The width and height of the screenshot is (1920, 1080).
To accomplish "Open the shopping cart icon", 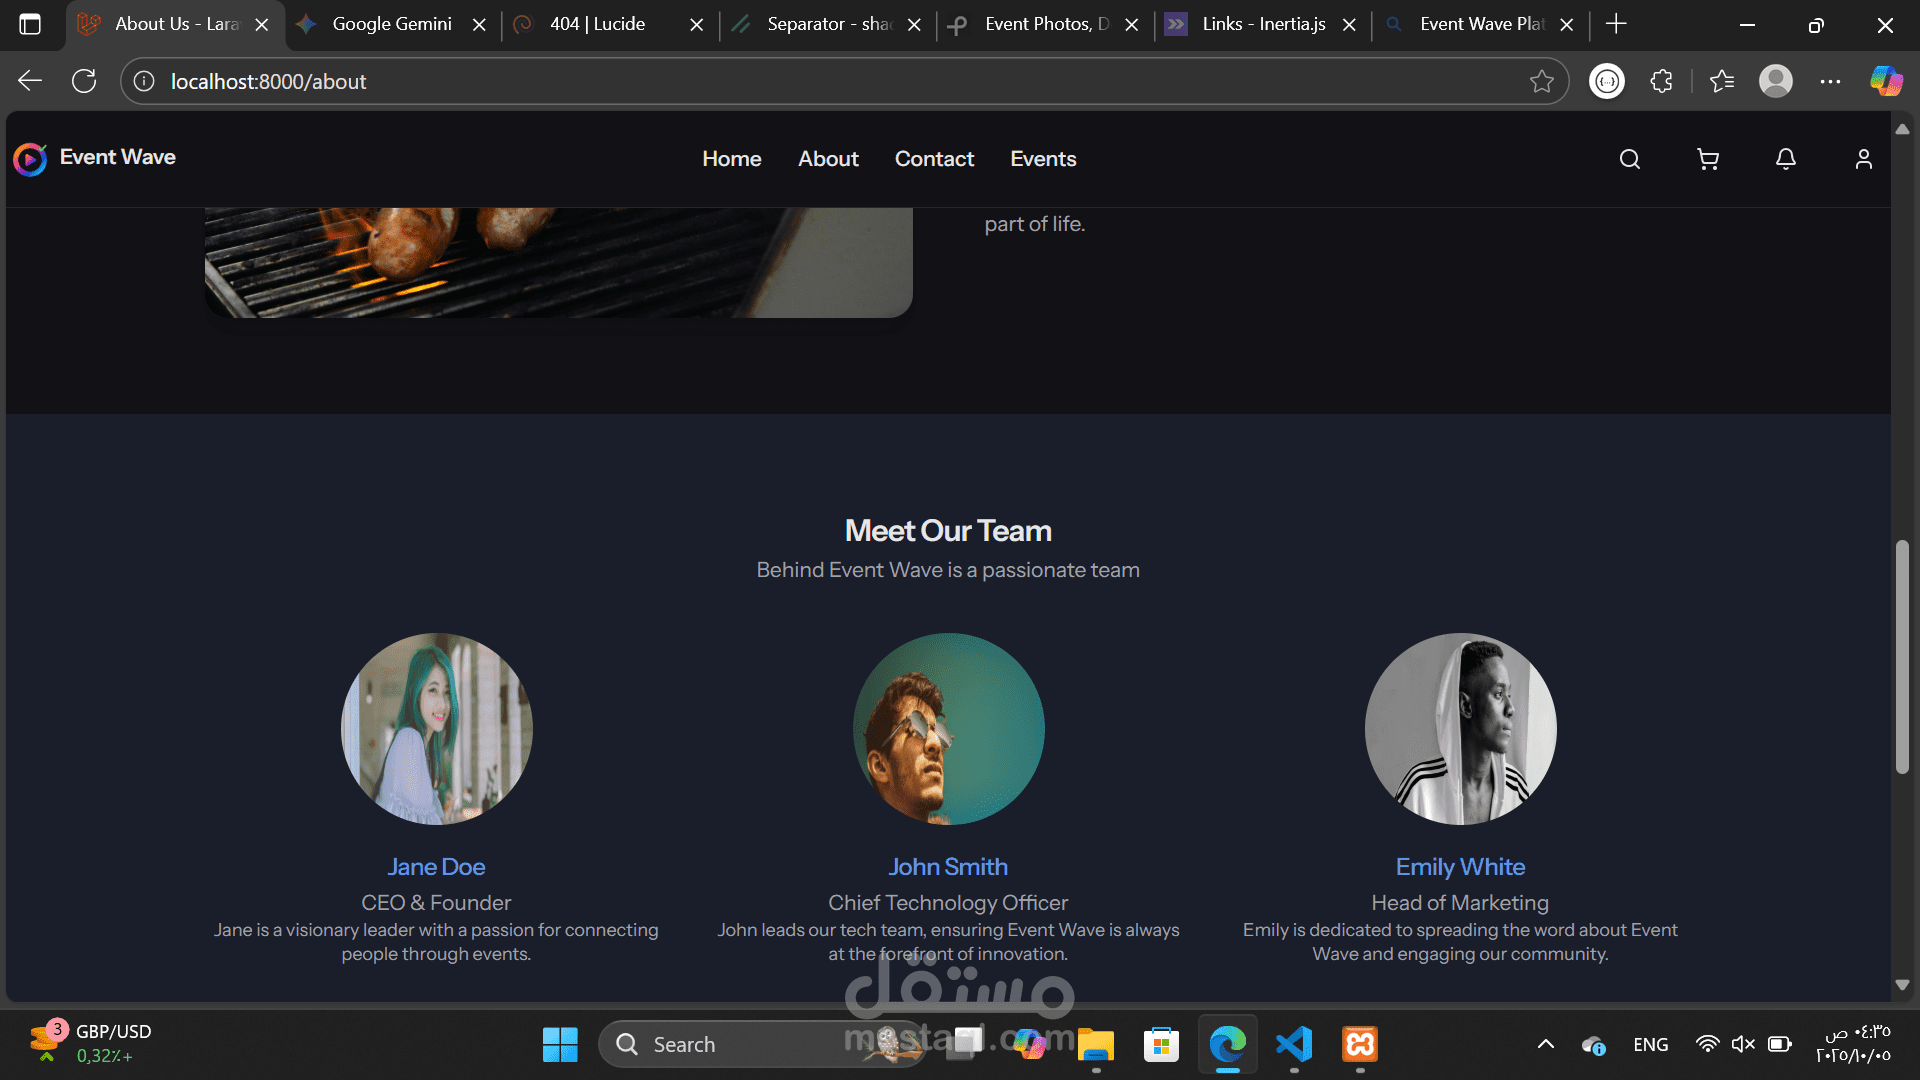I will pyautogui.click(x=1708, y=159).
